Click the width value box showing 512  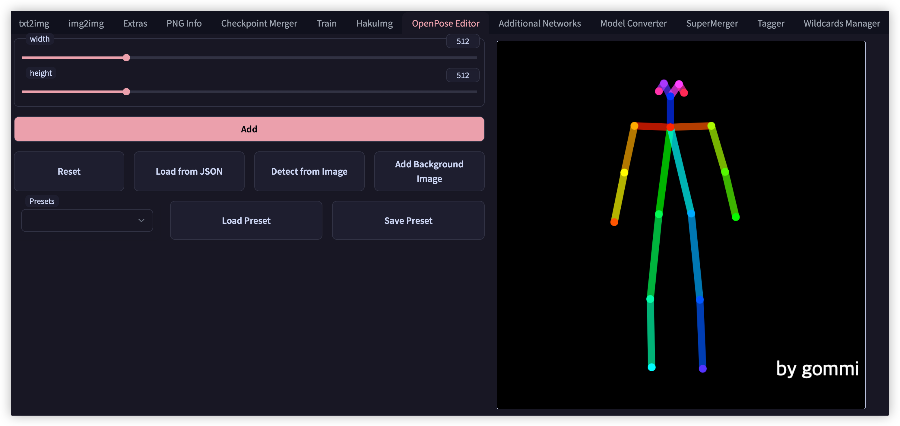(463, 41)
